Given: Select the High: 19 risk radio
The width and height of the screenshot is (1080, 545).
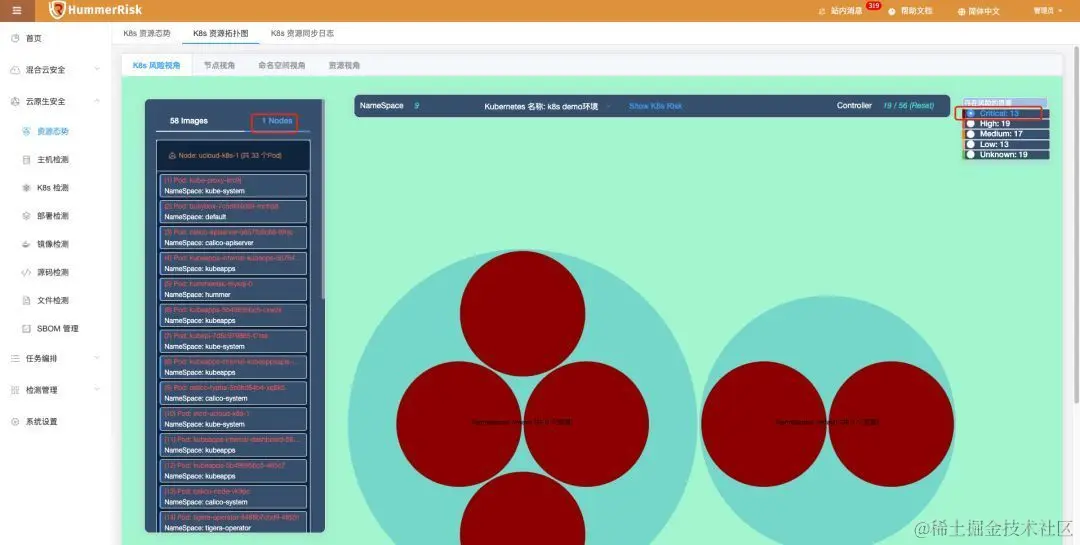Looking at the screenshot, I should pyautogui.click(x=970, y=123).
